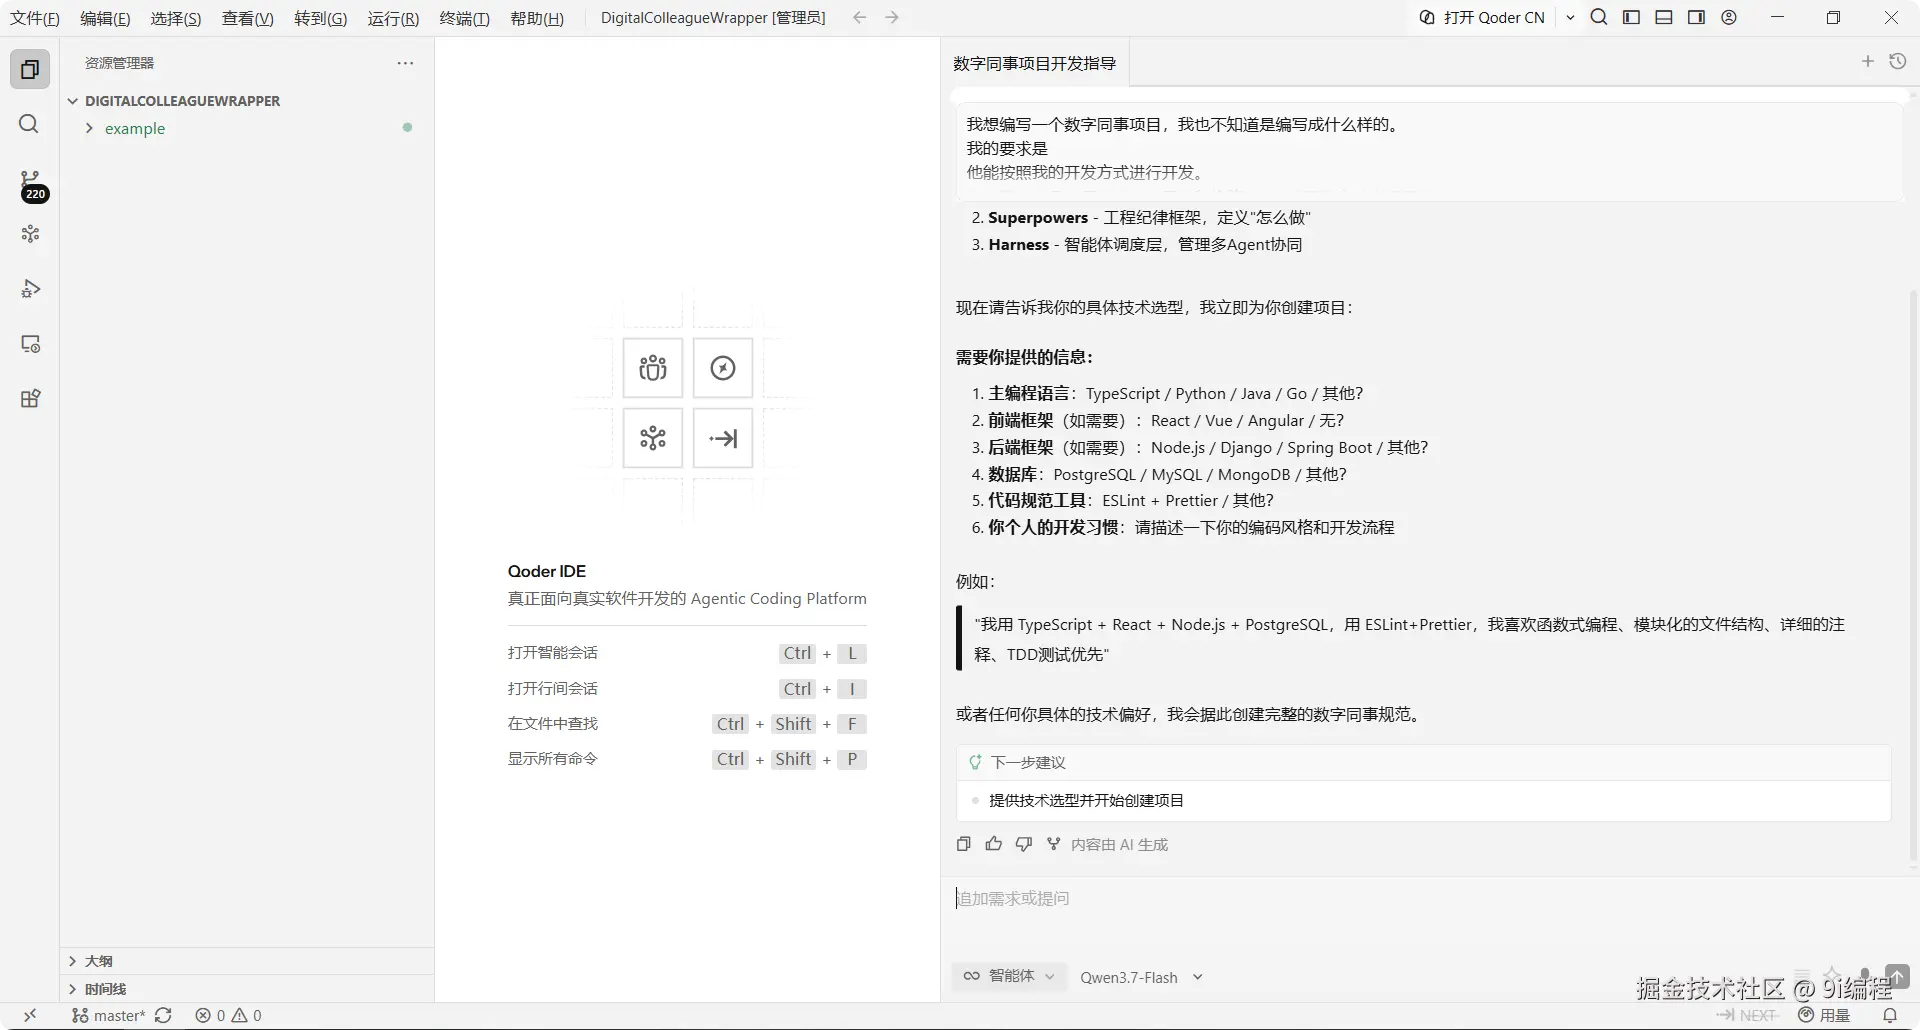Click the 用量 usage indicator in status bar
Image resolution: width=1920 pixels, height=1030 pixels.
(1825, 1016)
